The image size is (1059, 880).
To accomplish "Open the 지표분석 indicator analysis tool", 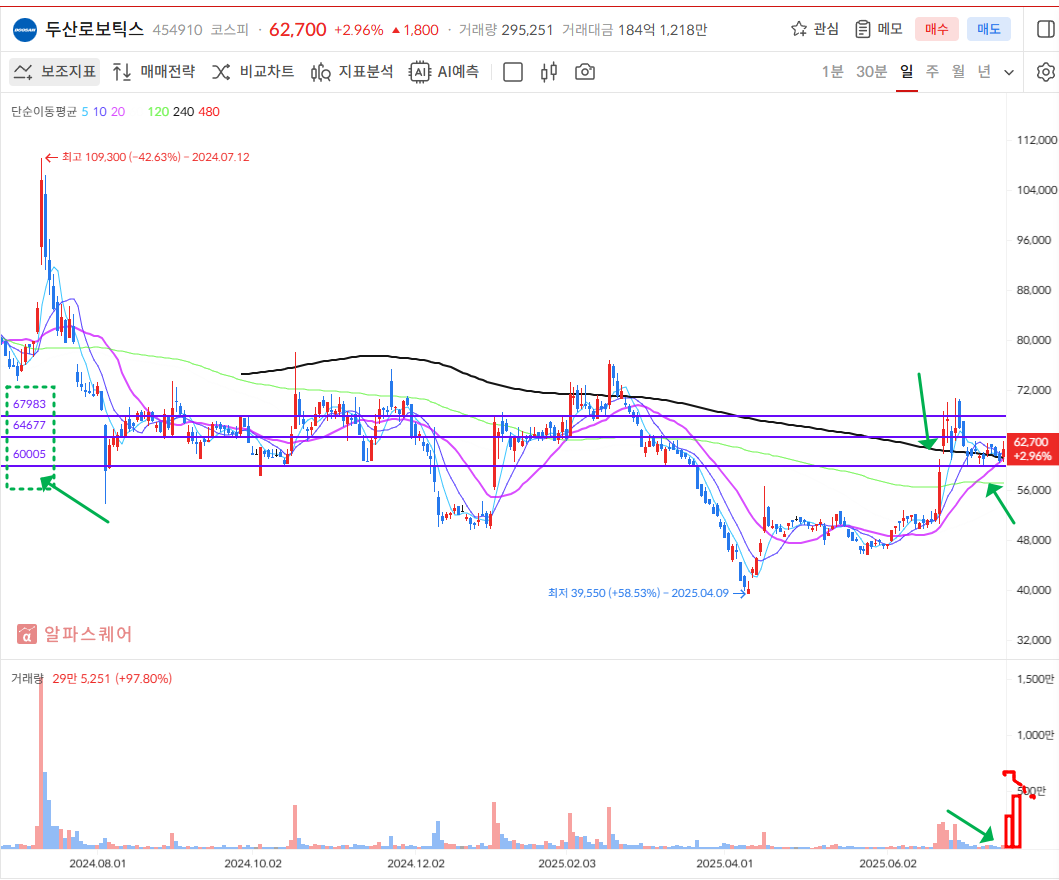I will (352, 72).
